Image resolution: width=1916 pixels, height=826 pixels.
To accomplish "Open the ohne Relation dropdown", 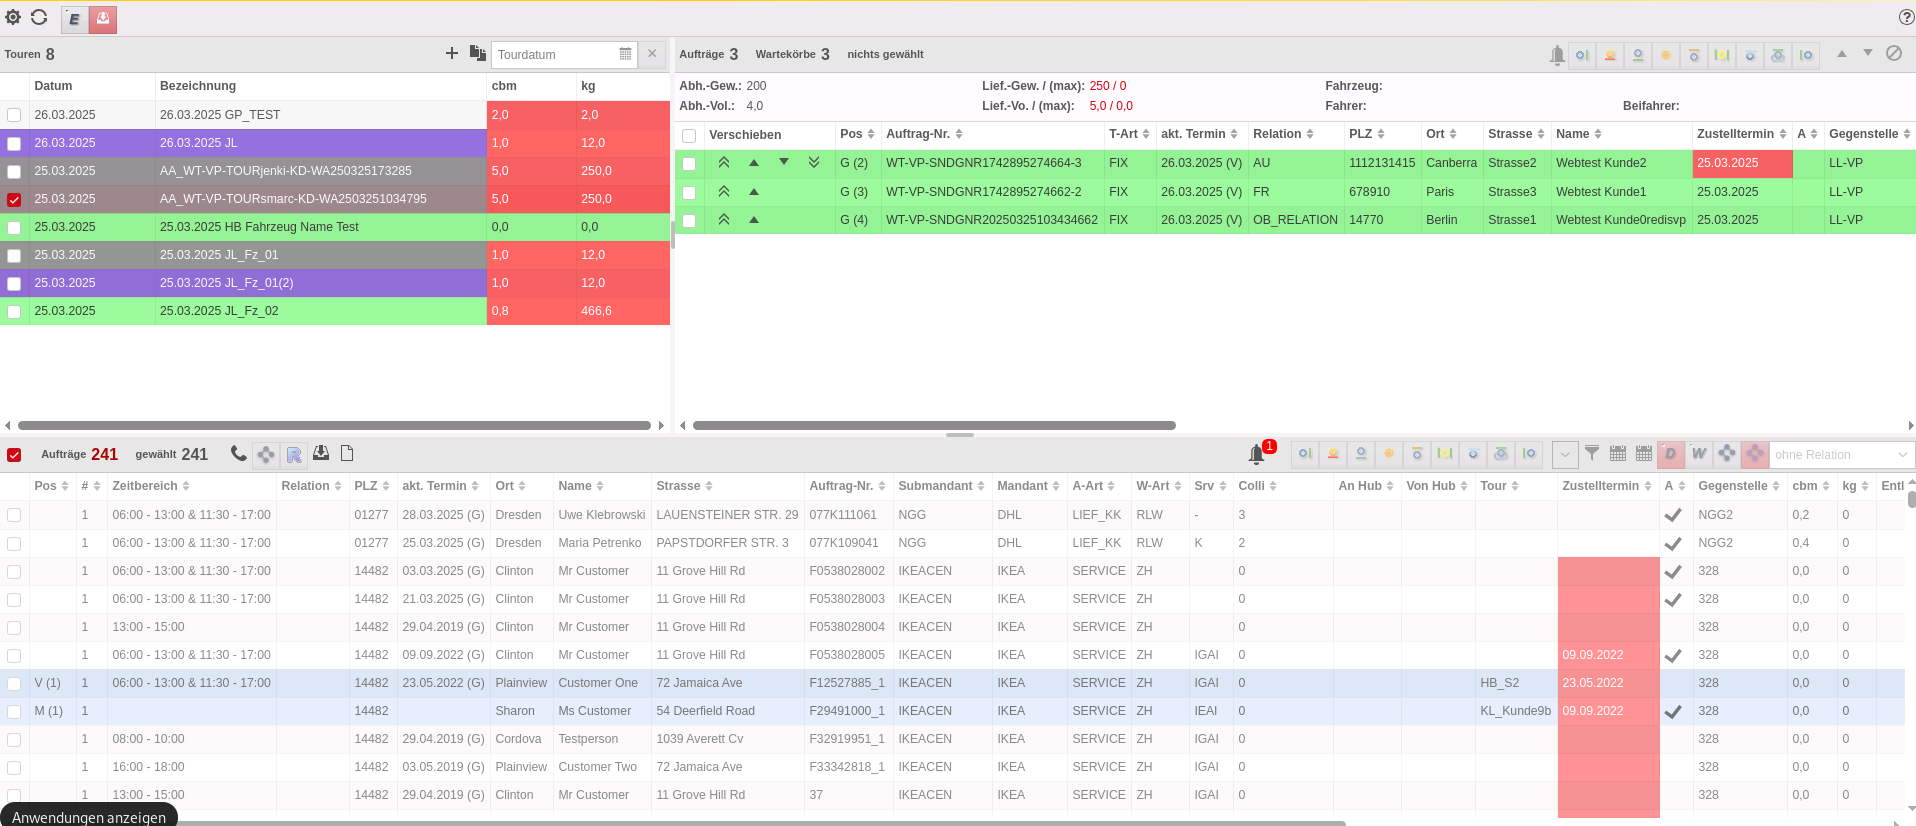I will tap(1842, 455).
